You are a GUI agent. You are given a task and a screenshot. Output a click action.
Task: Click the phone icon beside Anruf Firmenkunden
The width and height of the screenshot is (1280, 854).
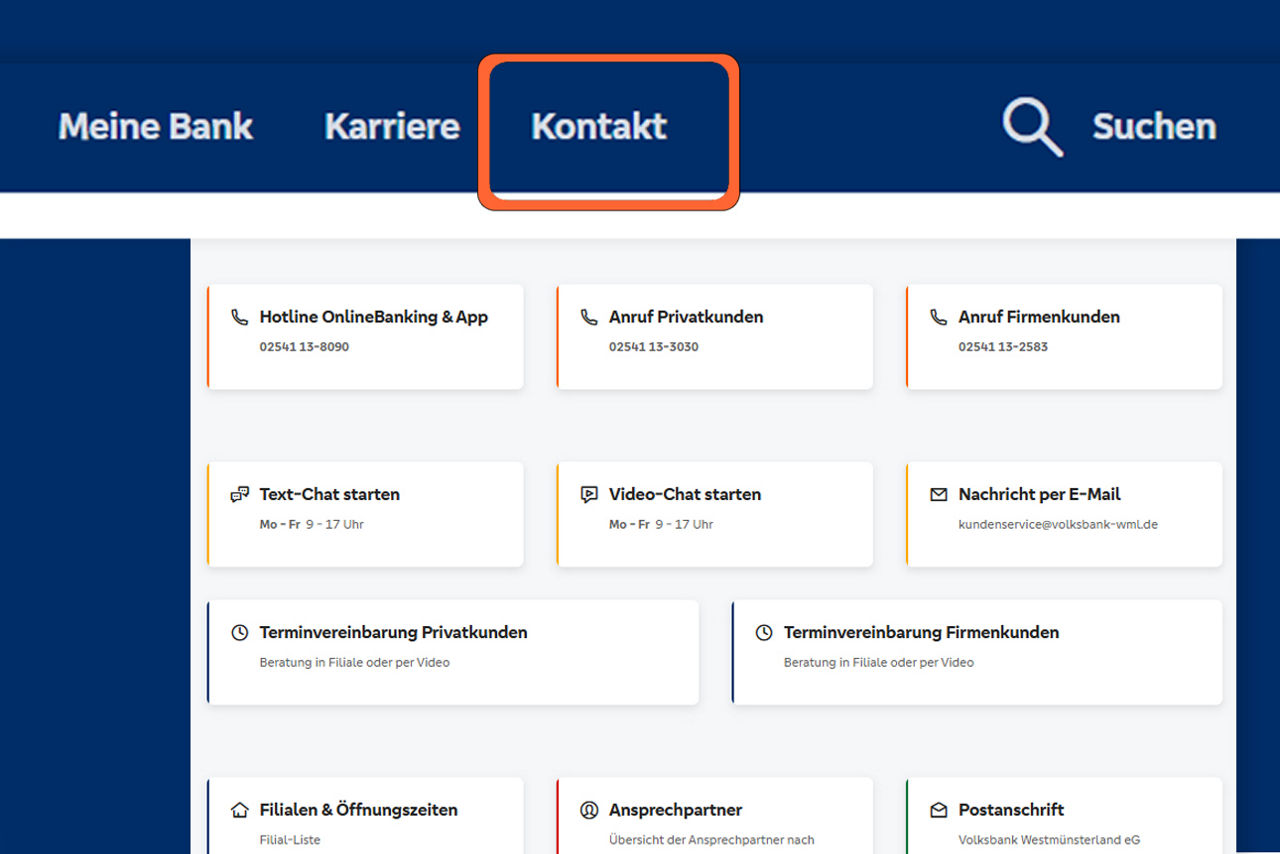pyautogui.click(x=938, y=317)
